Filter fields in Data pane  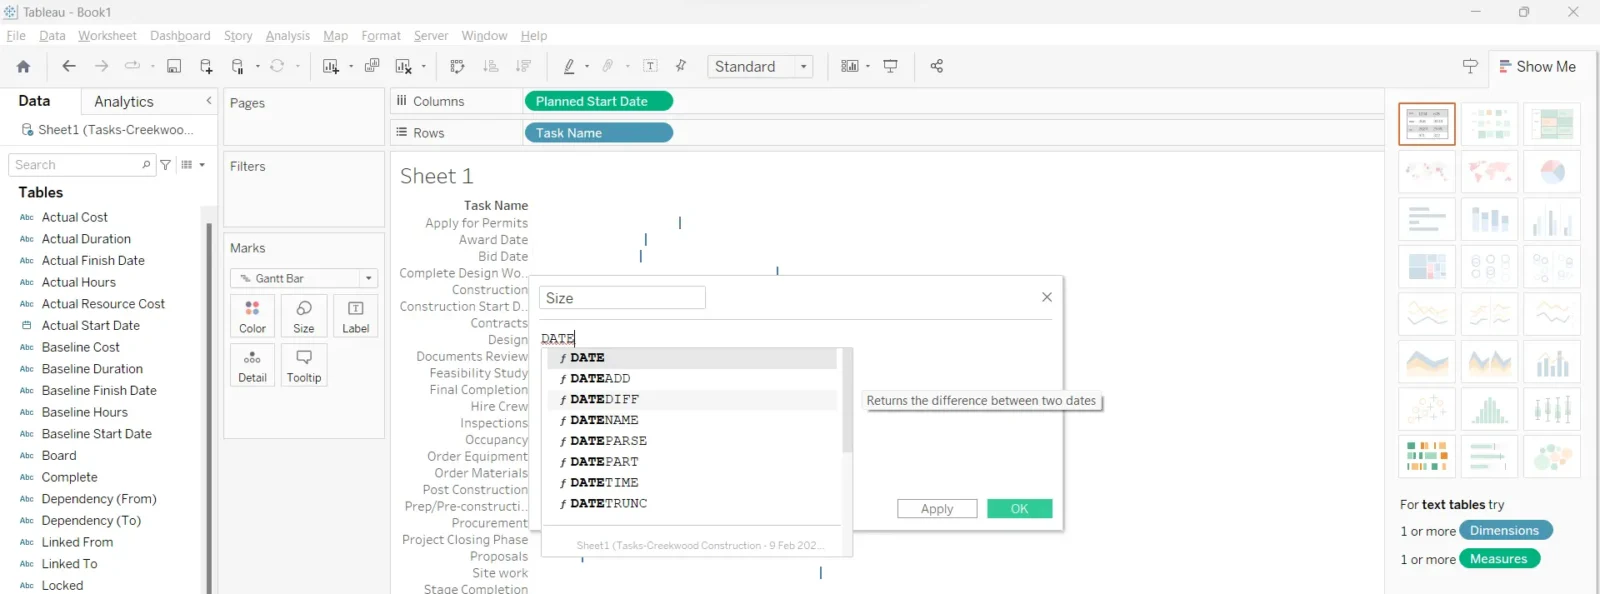pyautogui.click(x=166, y=165)
